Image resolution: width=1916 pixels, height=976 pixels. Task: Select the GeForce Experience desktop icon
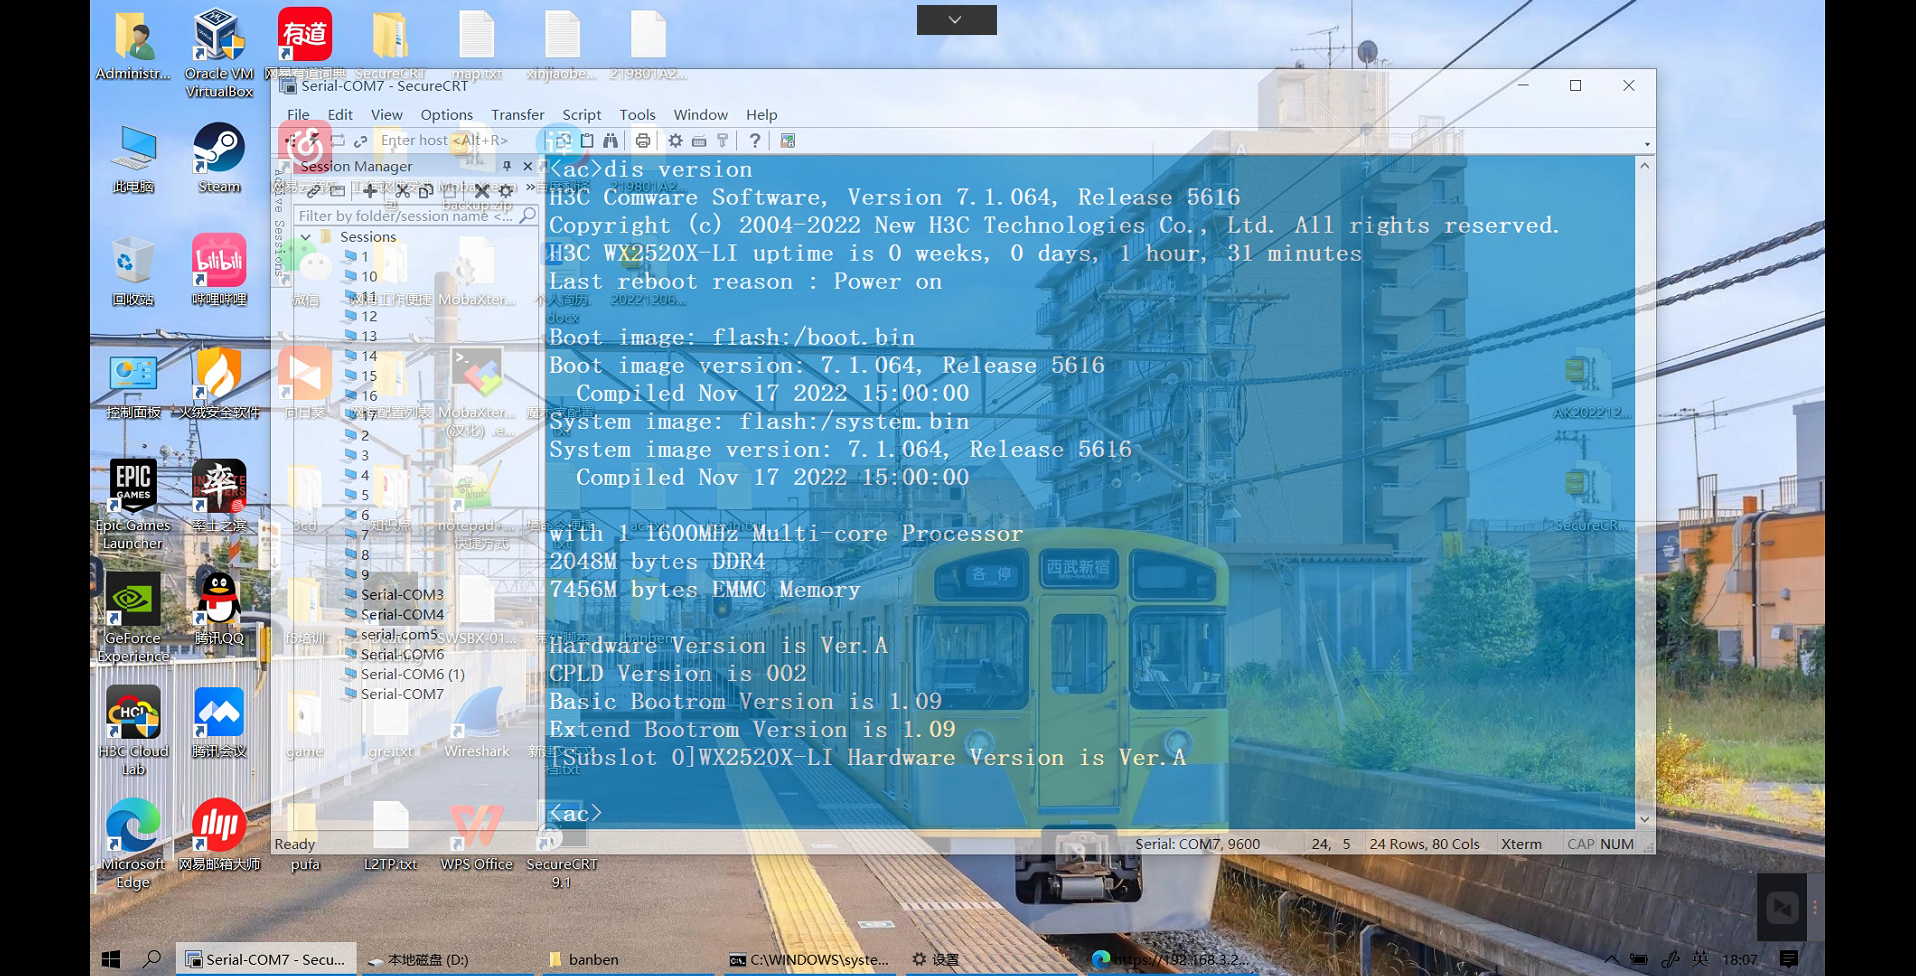pos(133,618)
